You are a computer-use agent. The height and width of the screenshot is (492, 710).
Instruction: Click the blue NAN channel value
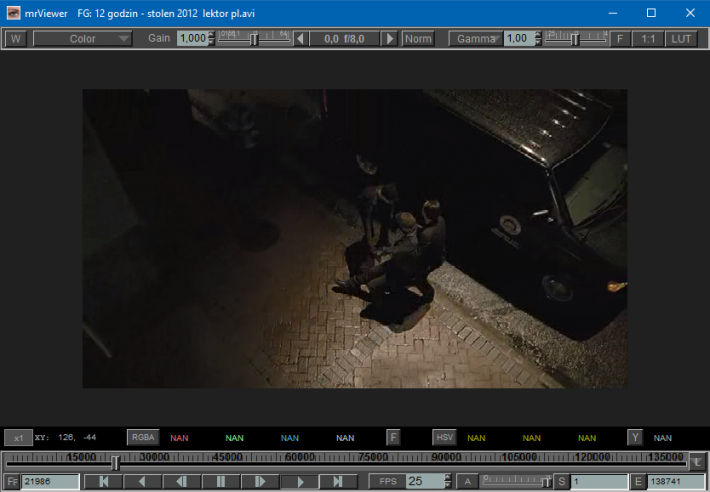[290, 438]
